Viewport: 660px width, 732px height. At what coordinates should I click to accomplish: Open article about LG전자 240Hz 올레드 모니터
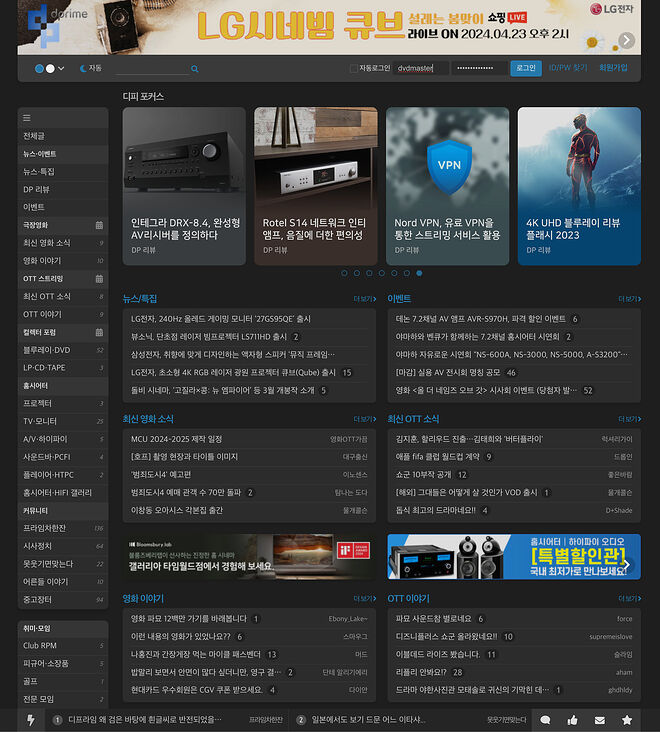(x=221, y=319)
